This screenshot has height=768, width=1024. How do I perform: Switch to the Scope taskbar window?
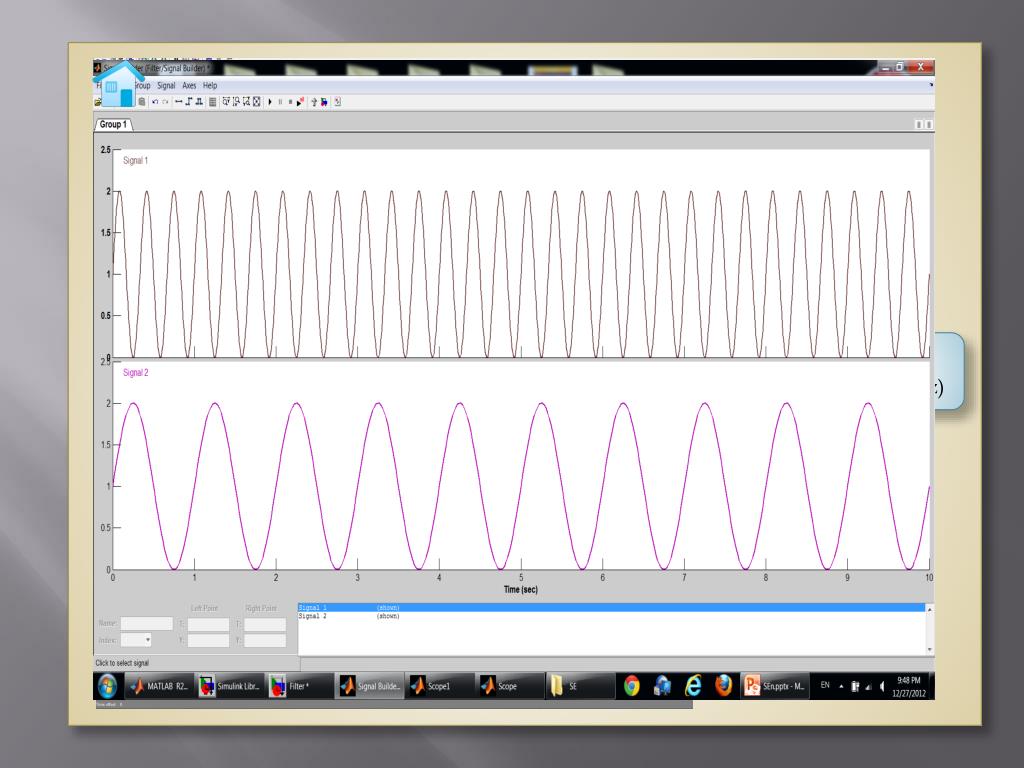click(x=511, y=686)
